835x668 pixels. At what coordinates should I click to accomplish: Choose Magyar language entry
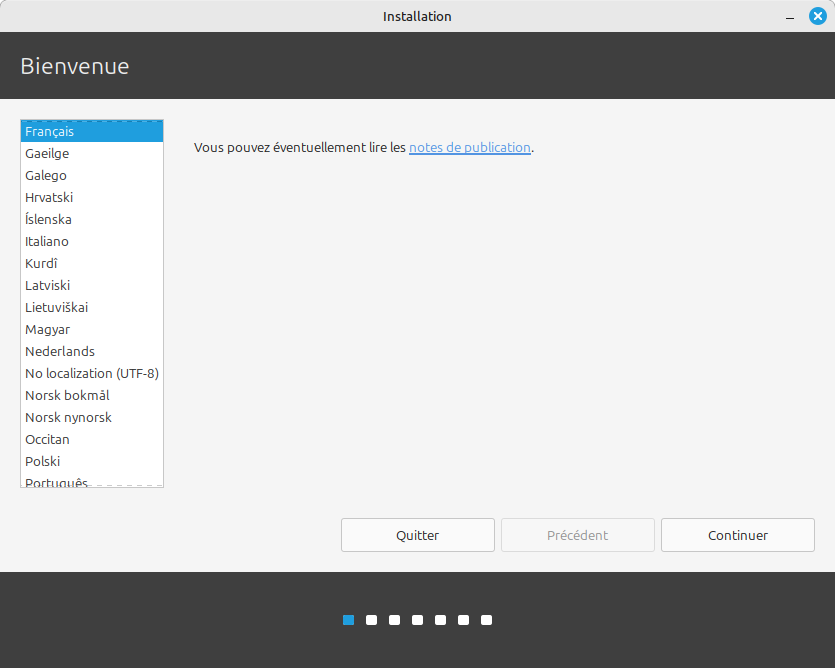[x=92, y=330]
